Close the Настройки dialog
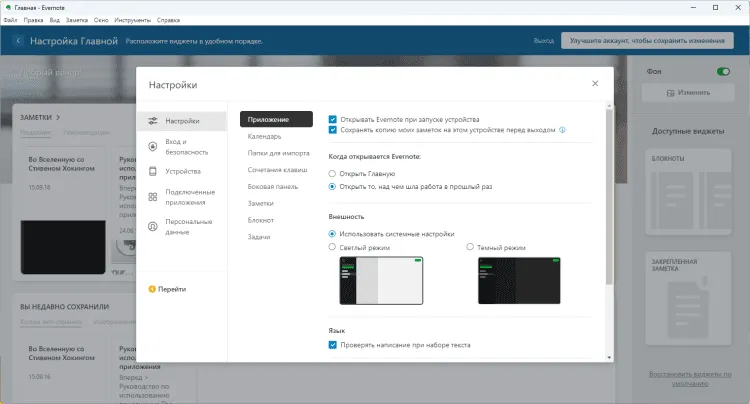The width and height of the screenshot is (750, 404). point(595,83)
